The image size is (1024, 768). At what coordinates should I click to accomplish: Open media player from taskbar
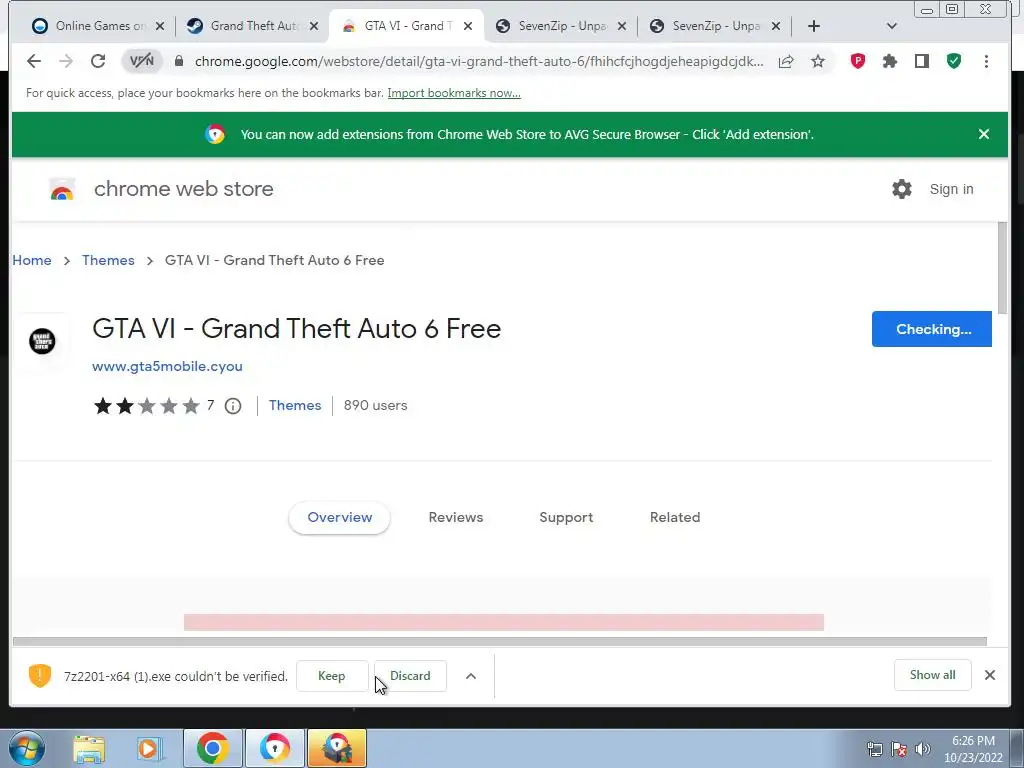pyautogui.click(x=148, y=748)
